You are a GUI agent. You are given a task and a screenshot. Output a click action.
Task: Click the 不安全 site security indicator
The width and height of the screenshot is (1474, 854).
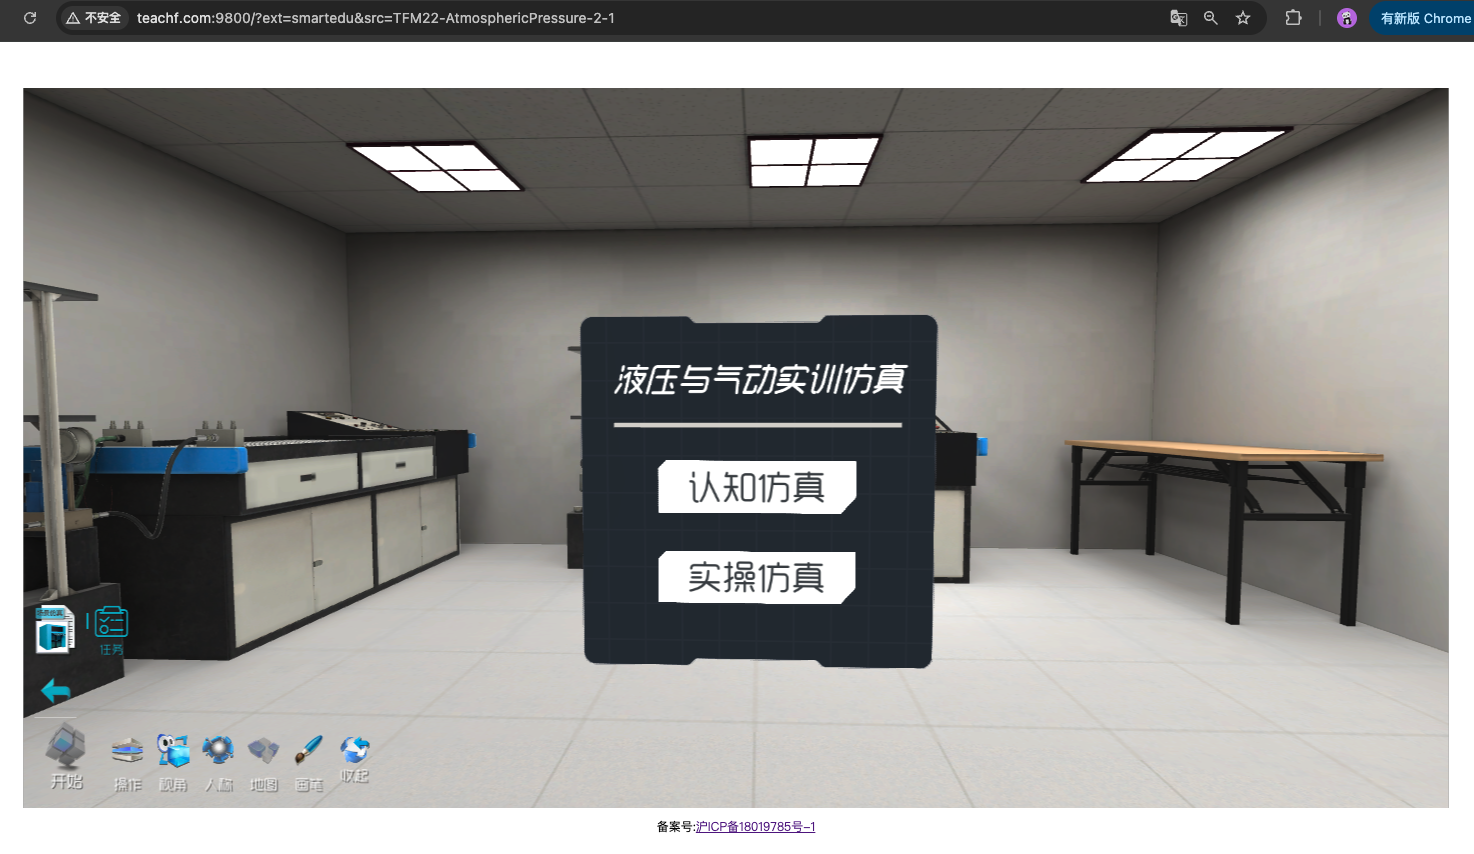click(x=93, y=18)
